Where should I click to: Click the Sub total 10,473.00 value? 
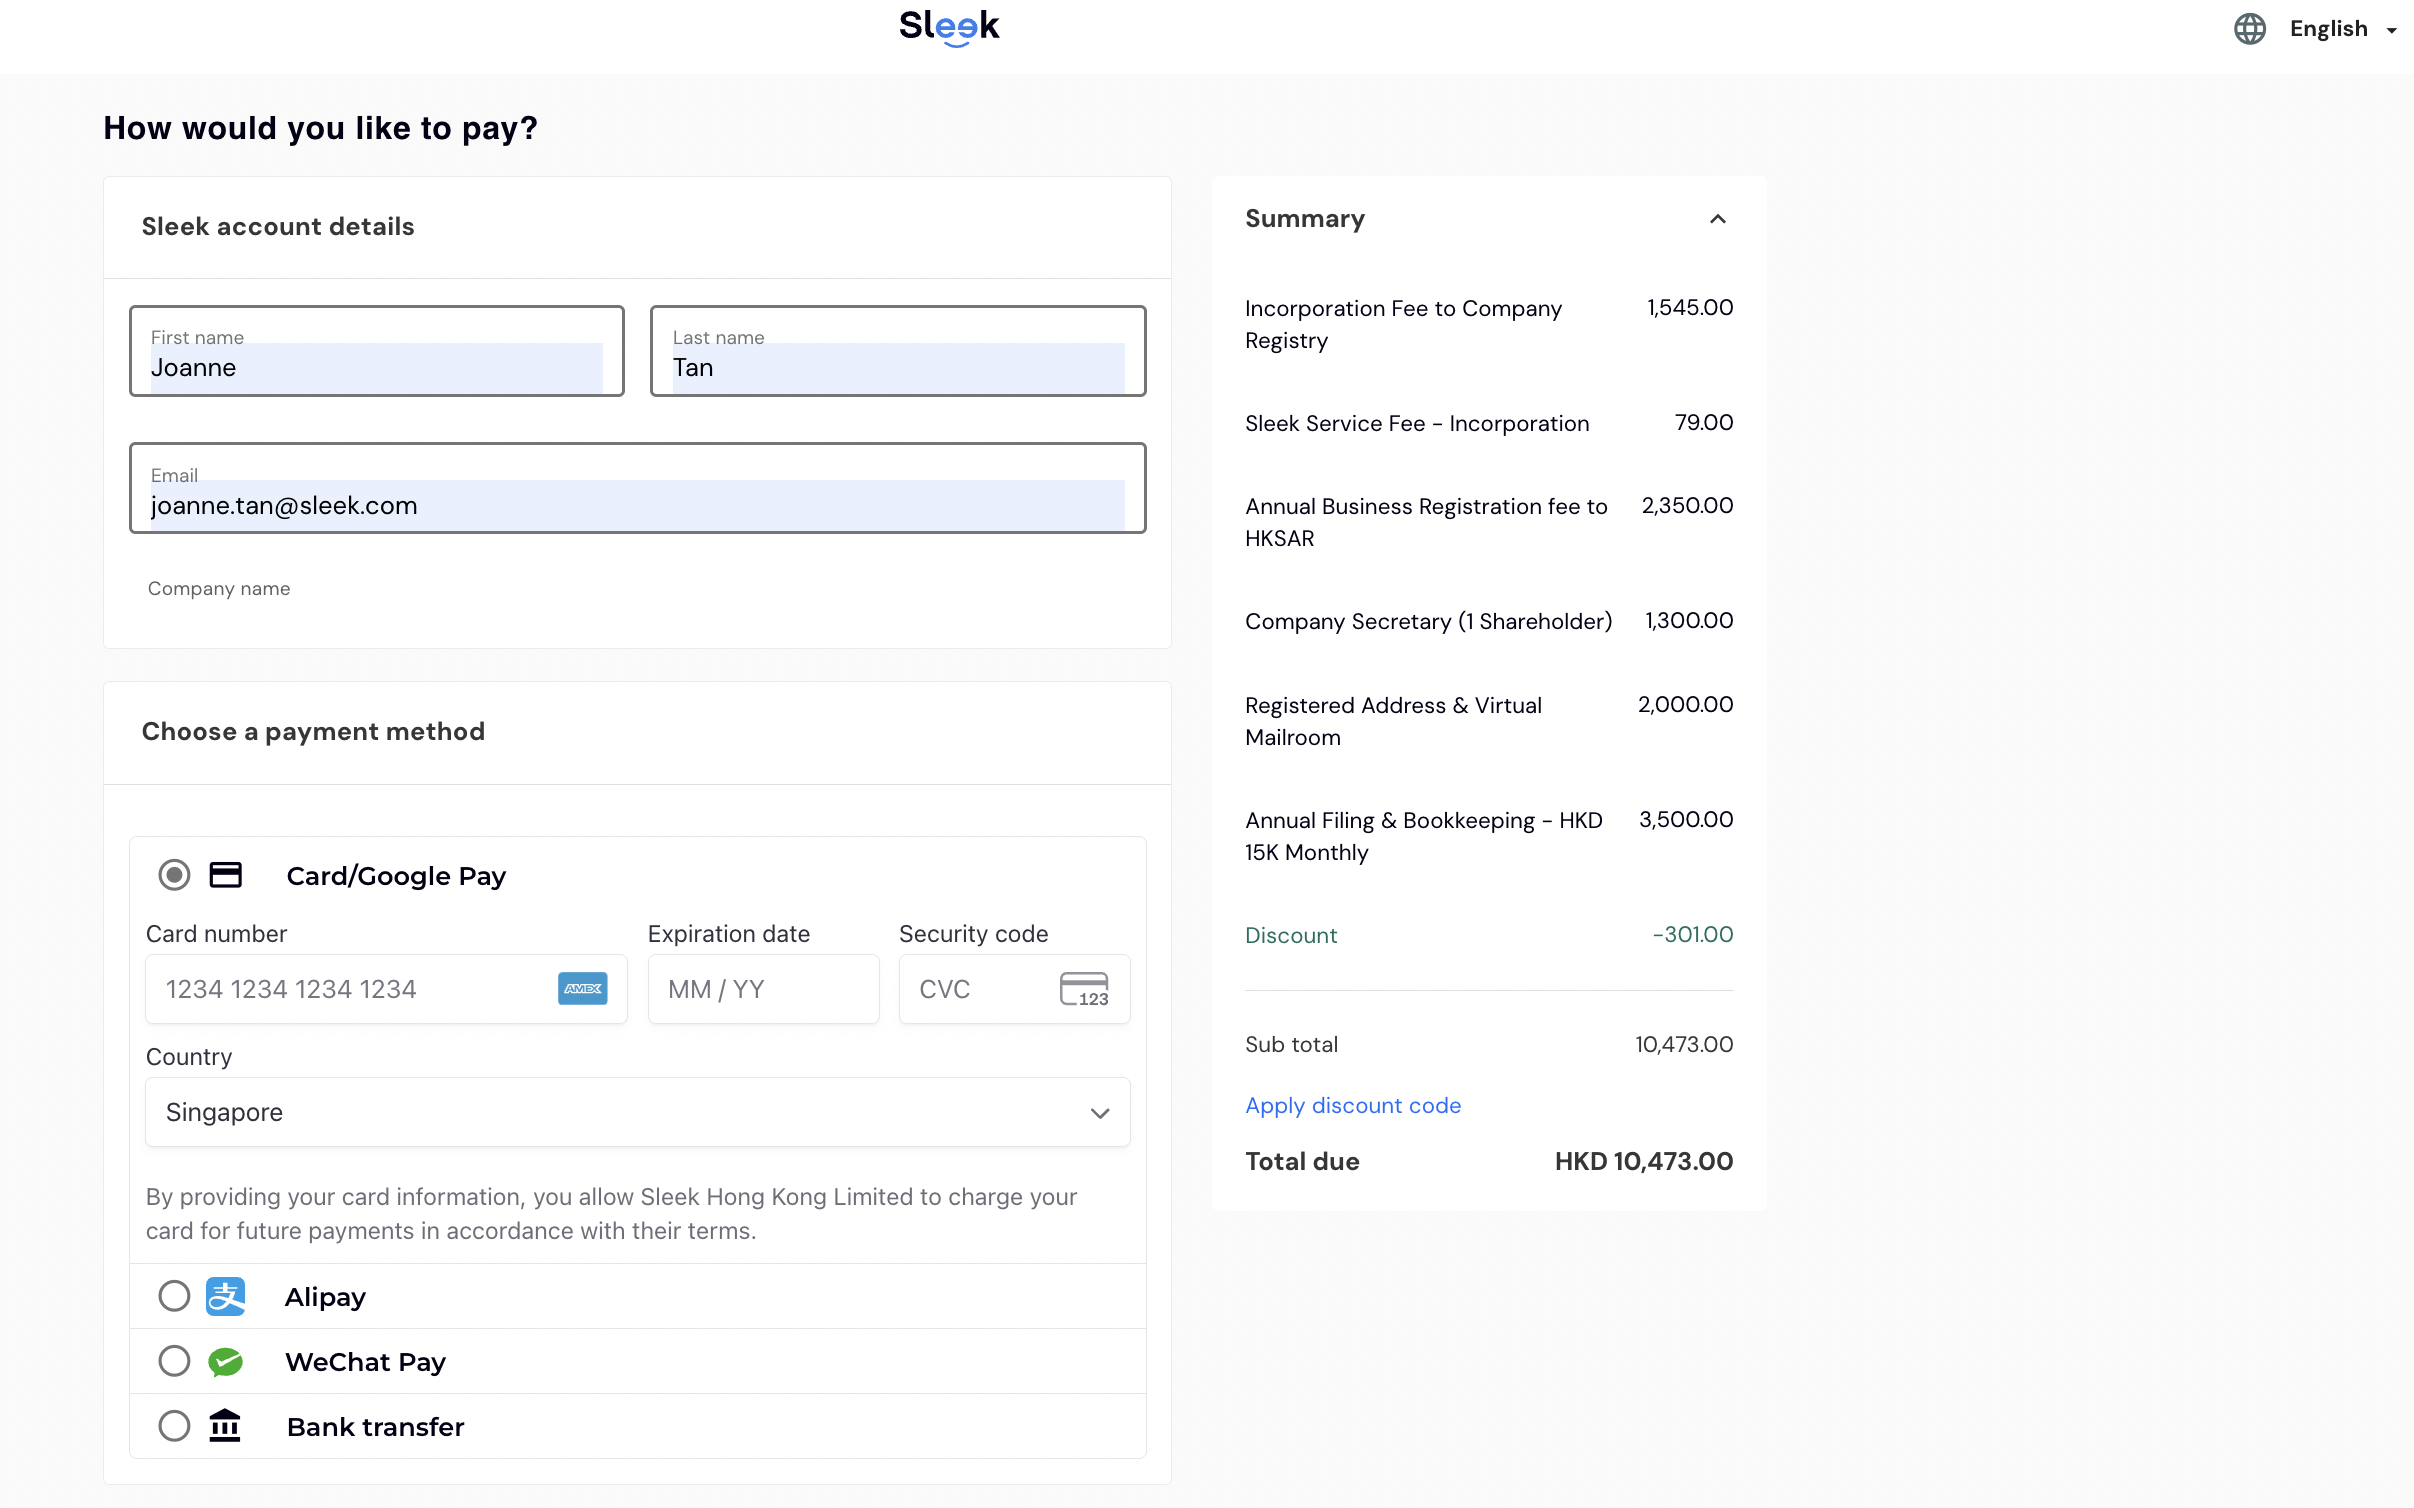point(1684,1044)
